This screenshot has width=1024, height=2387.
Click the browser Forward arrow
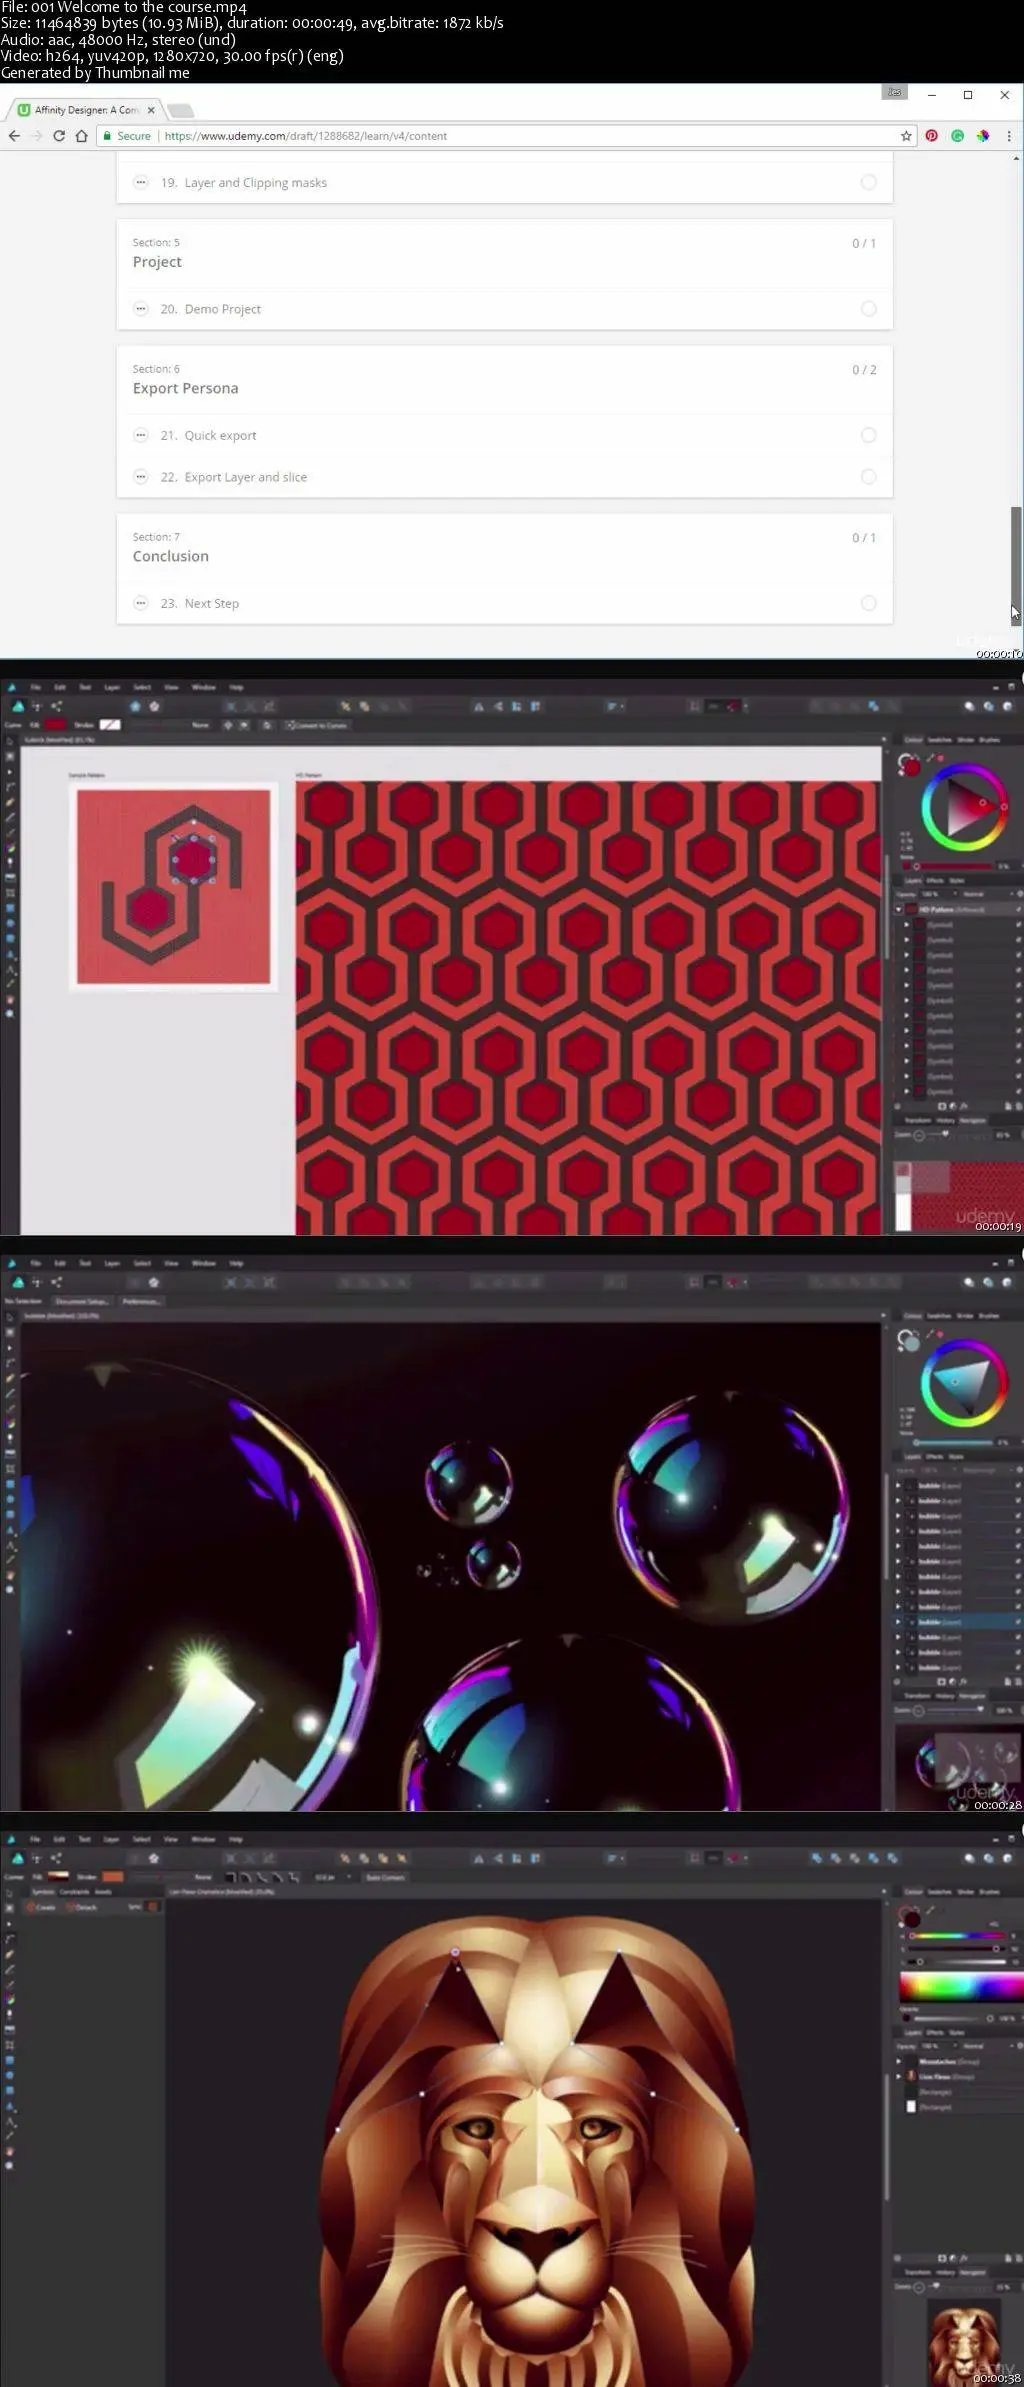click(37, 136)
